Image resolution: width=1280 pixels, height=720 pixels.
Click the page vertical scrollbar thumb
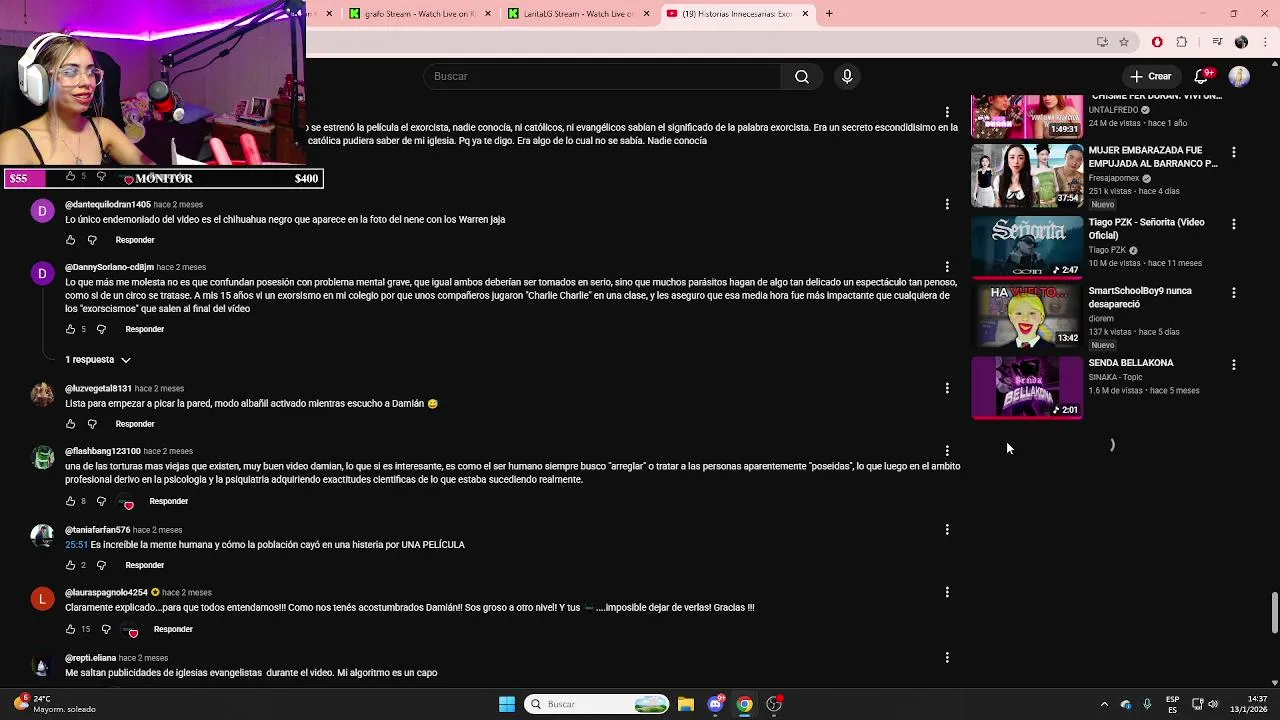click(x=1274, y=613)
